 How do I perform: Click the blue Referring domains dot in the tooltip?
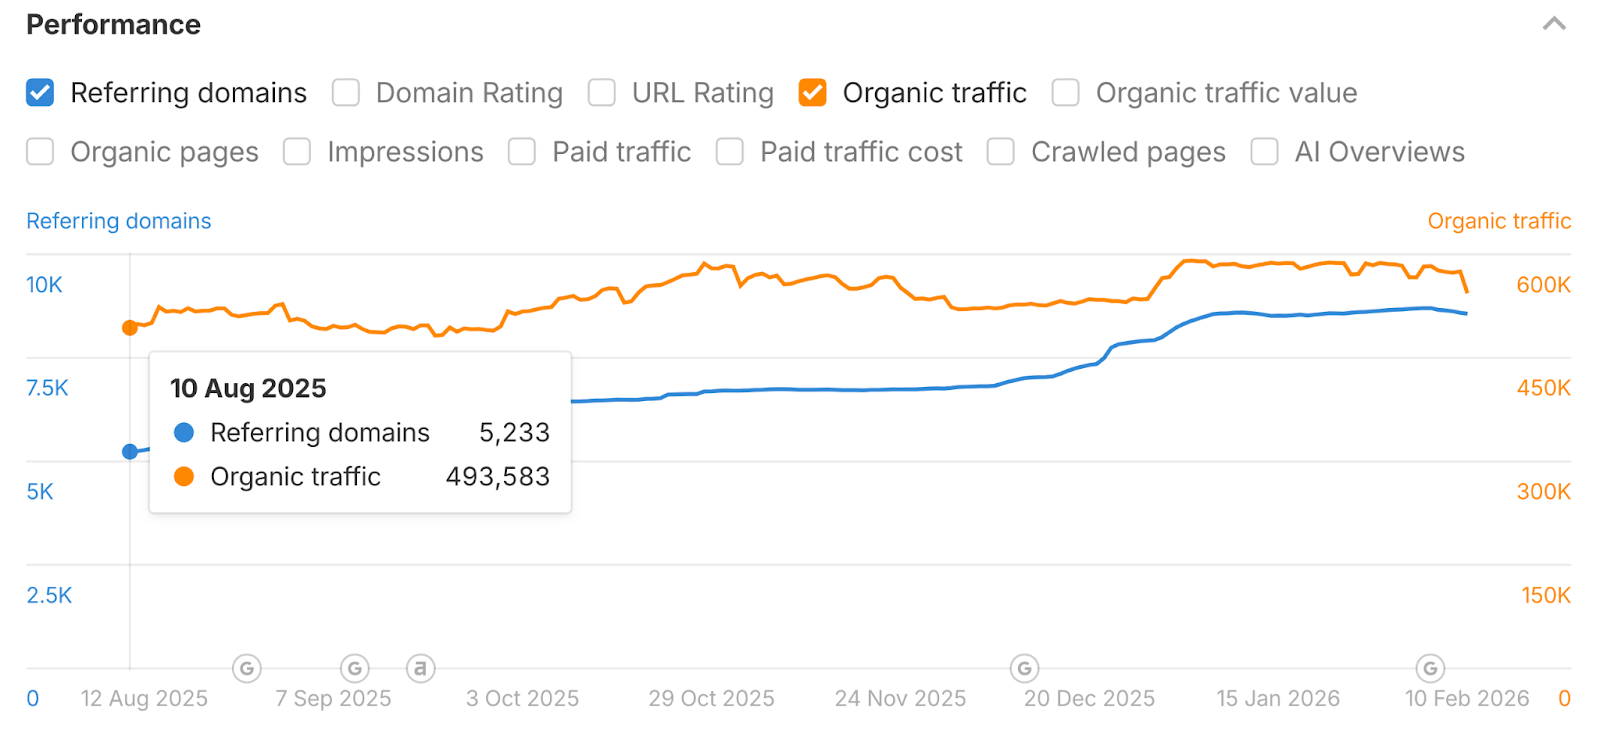click(x=183, y=432)
